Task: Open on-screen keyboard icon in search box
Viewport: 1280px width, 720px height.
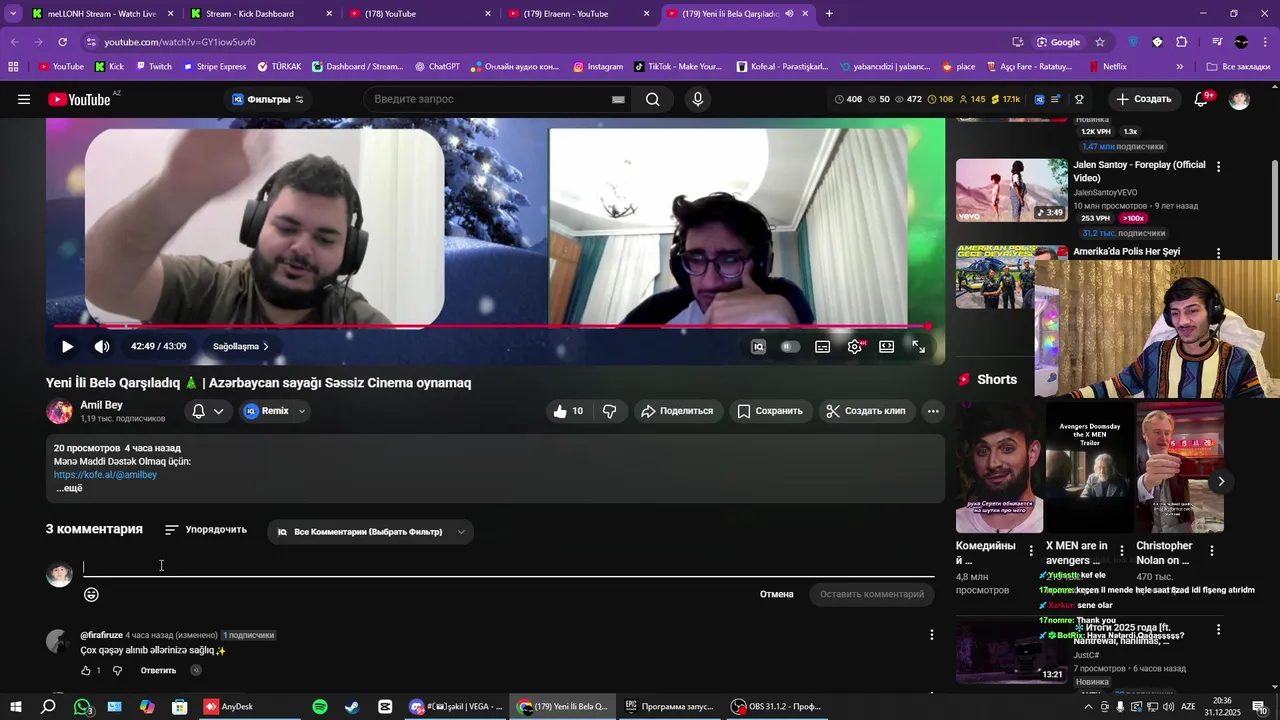Action: [618, 99]
